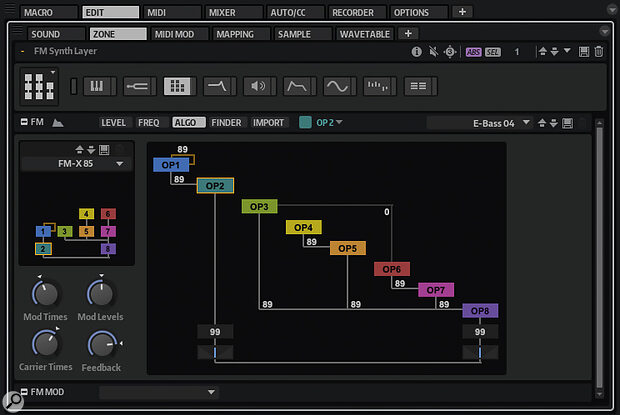This screenshot has height=415, width=620.
Task: Click the Feedback knob
Action: 101,344
